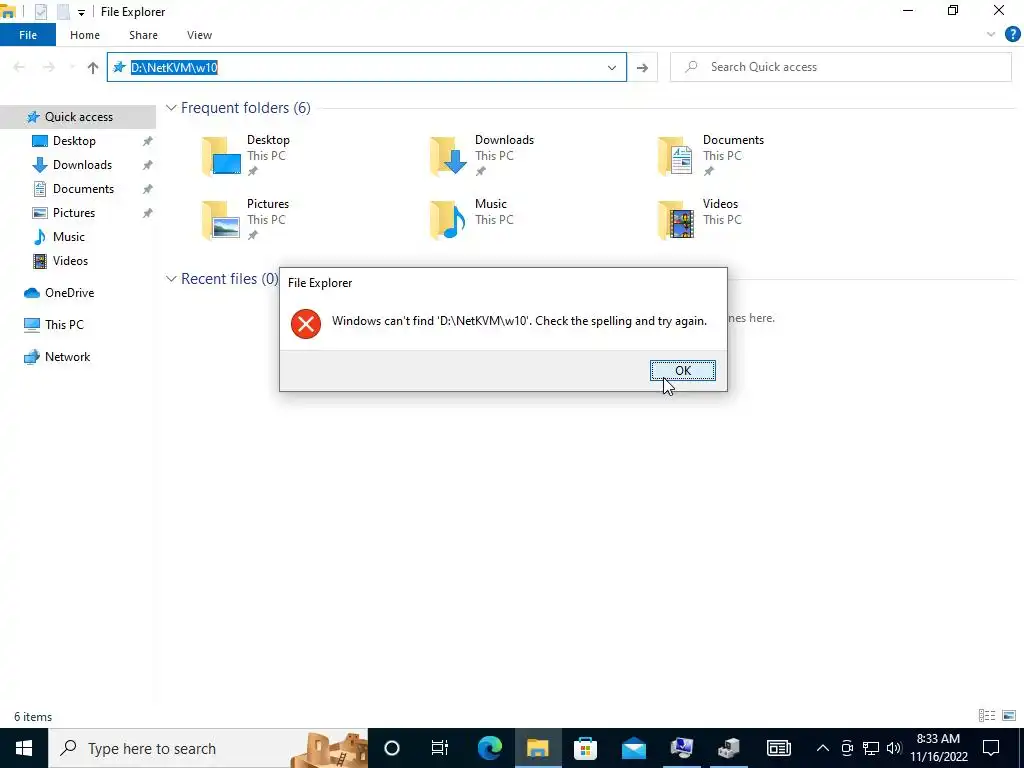The width and height of the screenshot is (1024, 768).
Task: Select Quick access in navigation pane
Action: [x=78, y=117]
